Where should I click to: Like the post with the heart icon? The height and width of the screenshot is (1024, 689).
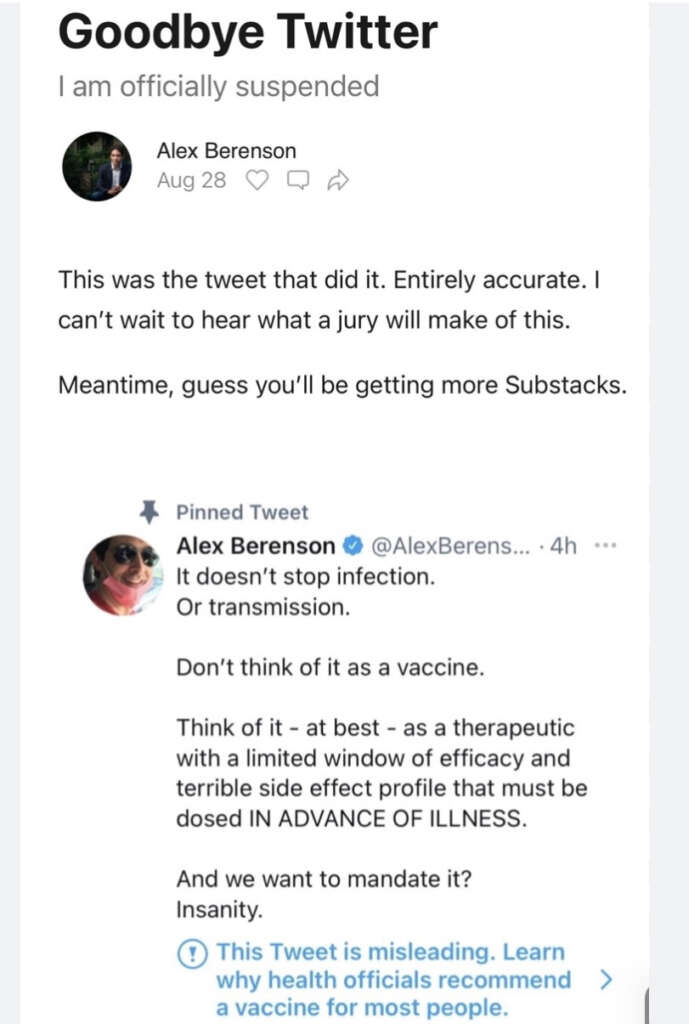coord(258,181)
